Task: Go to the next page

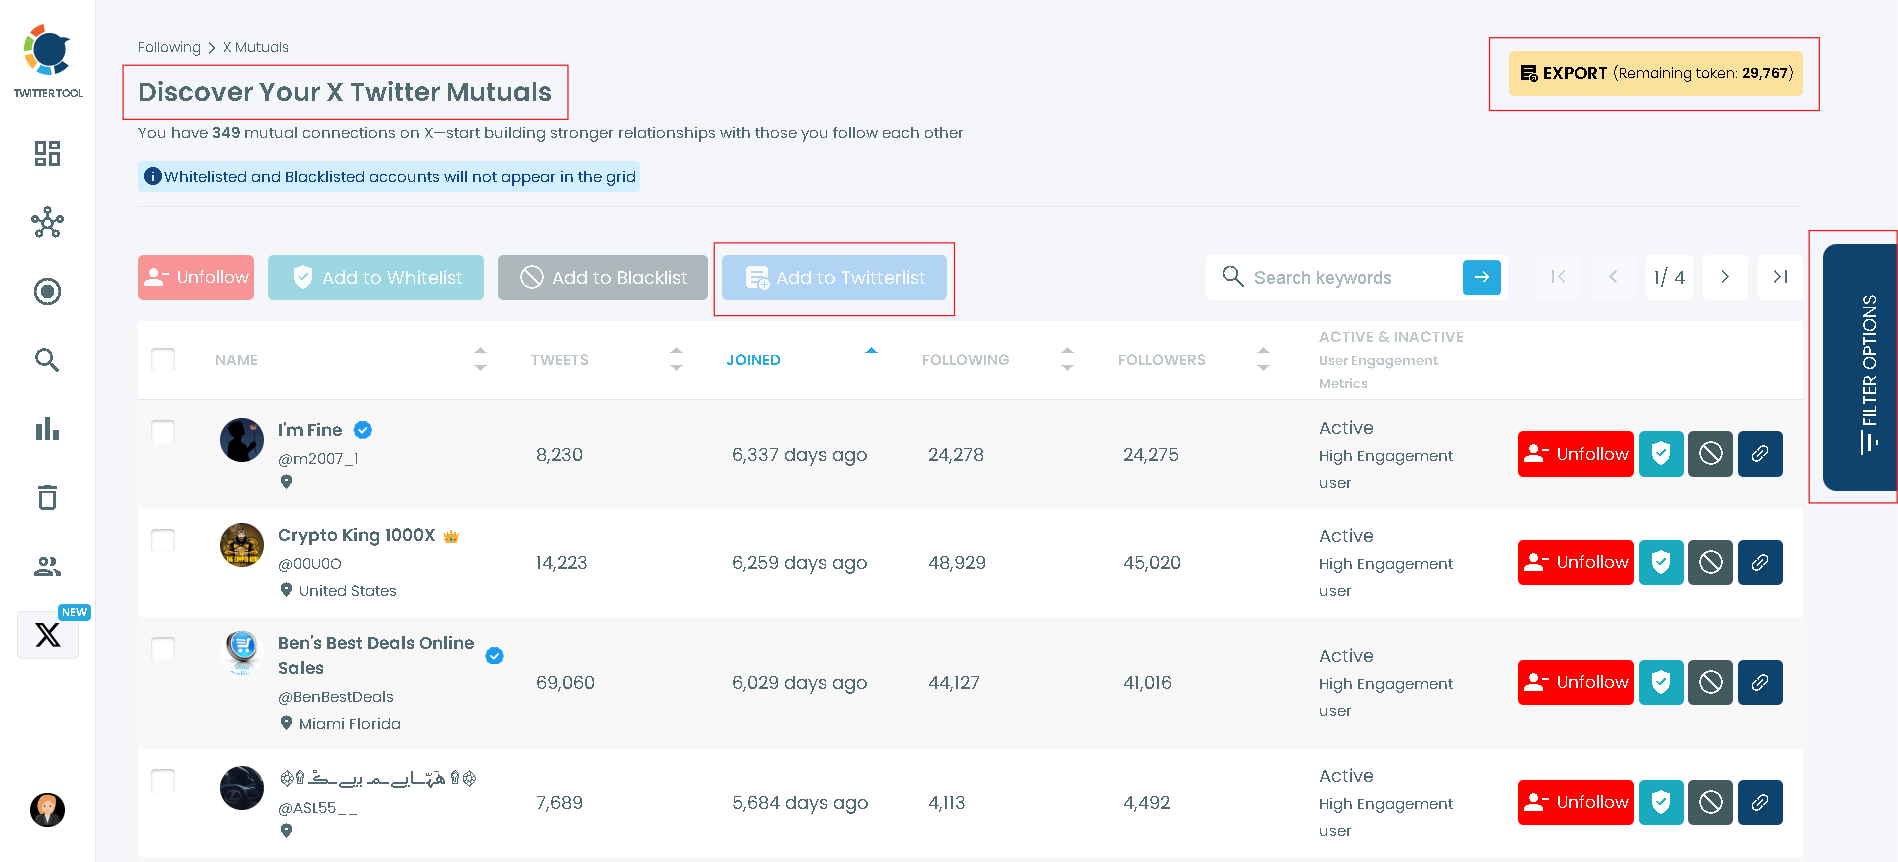Action: coord(1725,277)
